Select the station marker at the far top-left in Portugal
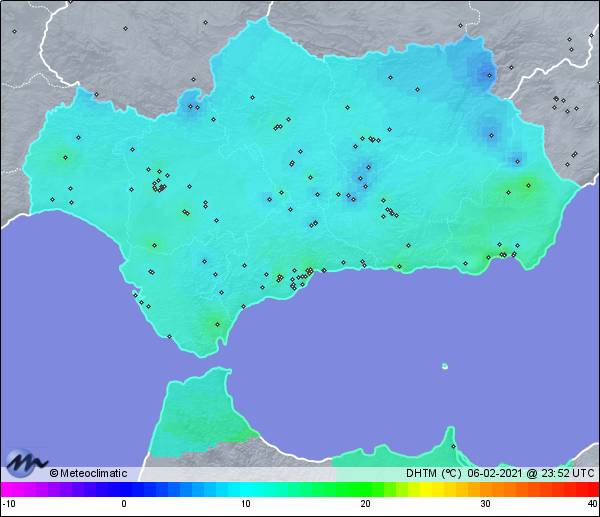The width and height of the screenshot is (600, 517). [x=15, y=31]
